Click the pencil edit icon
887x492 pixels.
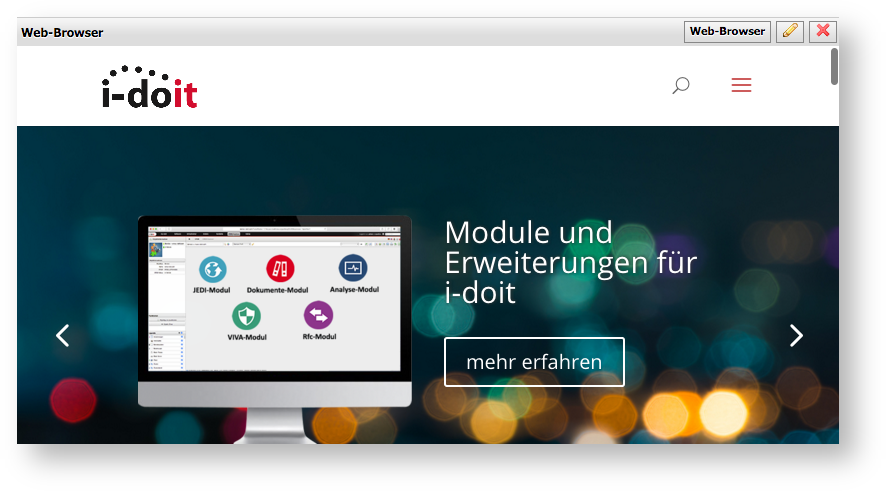pyautogui.click(x=790, y=31)
